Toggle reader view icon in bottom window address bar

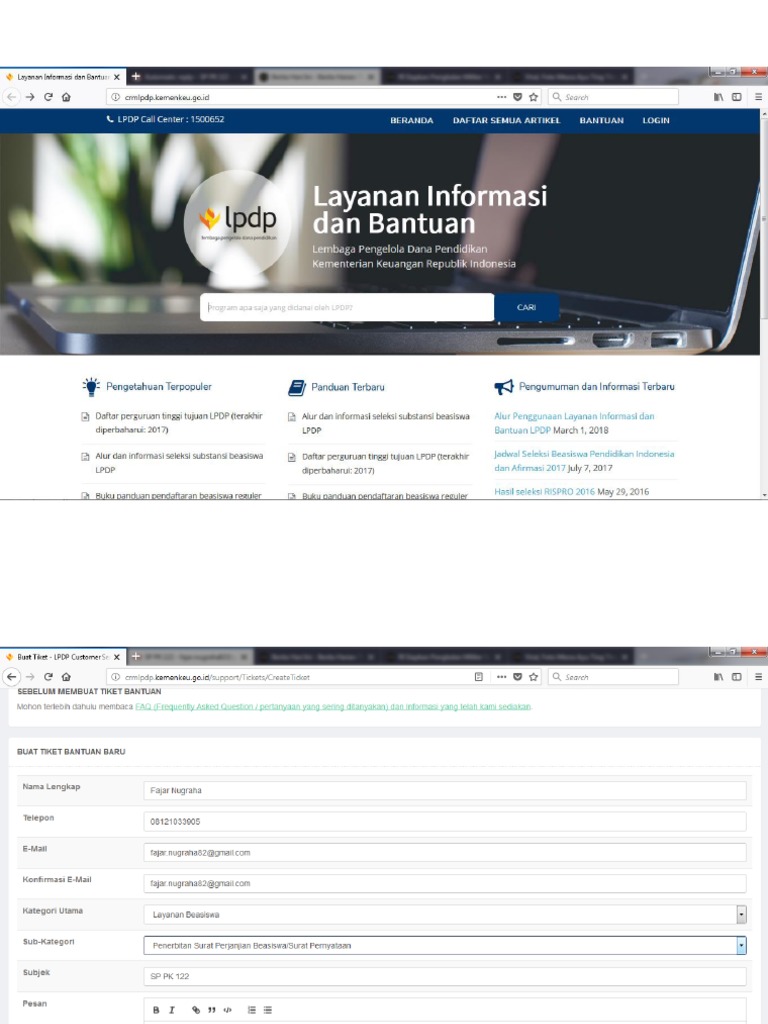[479, 677]
